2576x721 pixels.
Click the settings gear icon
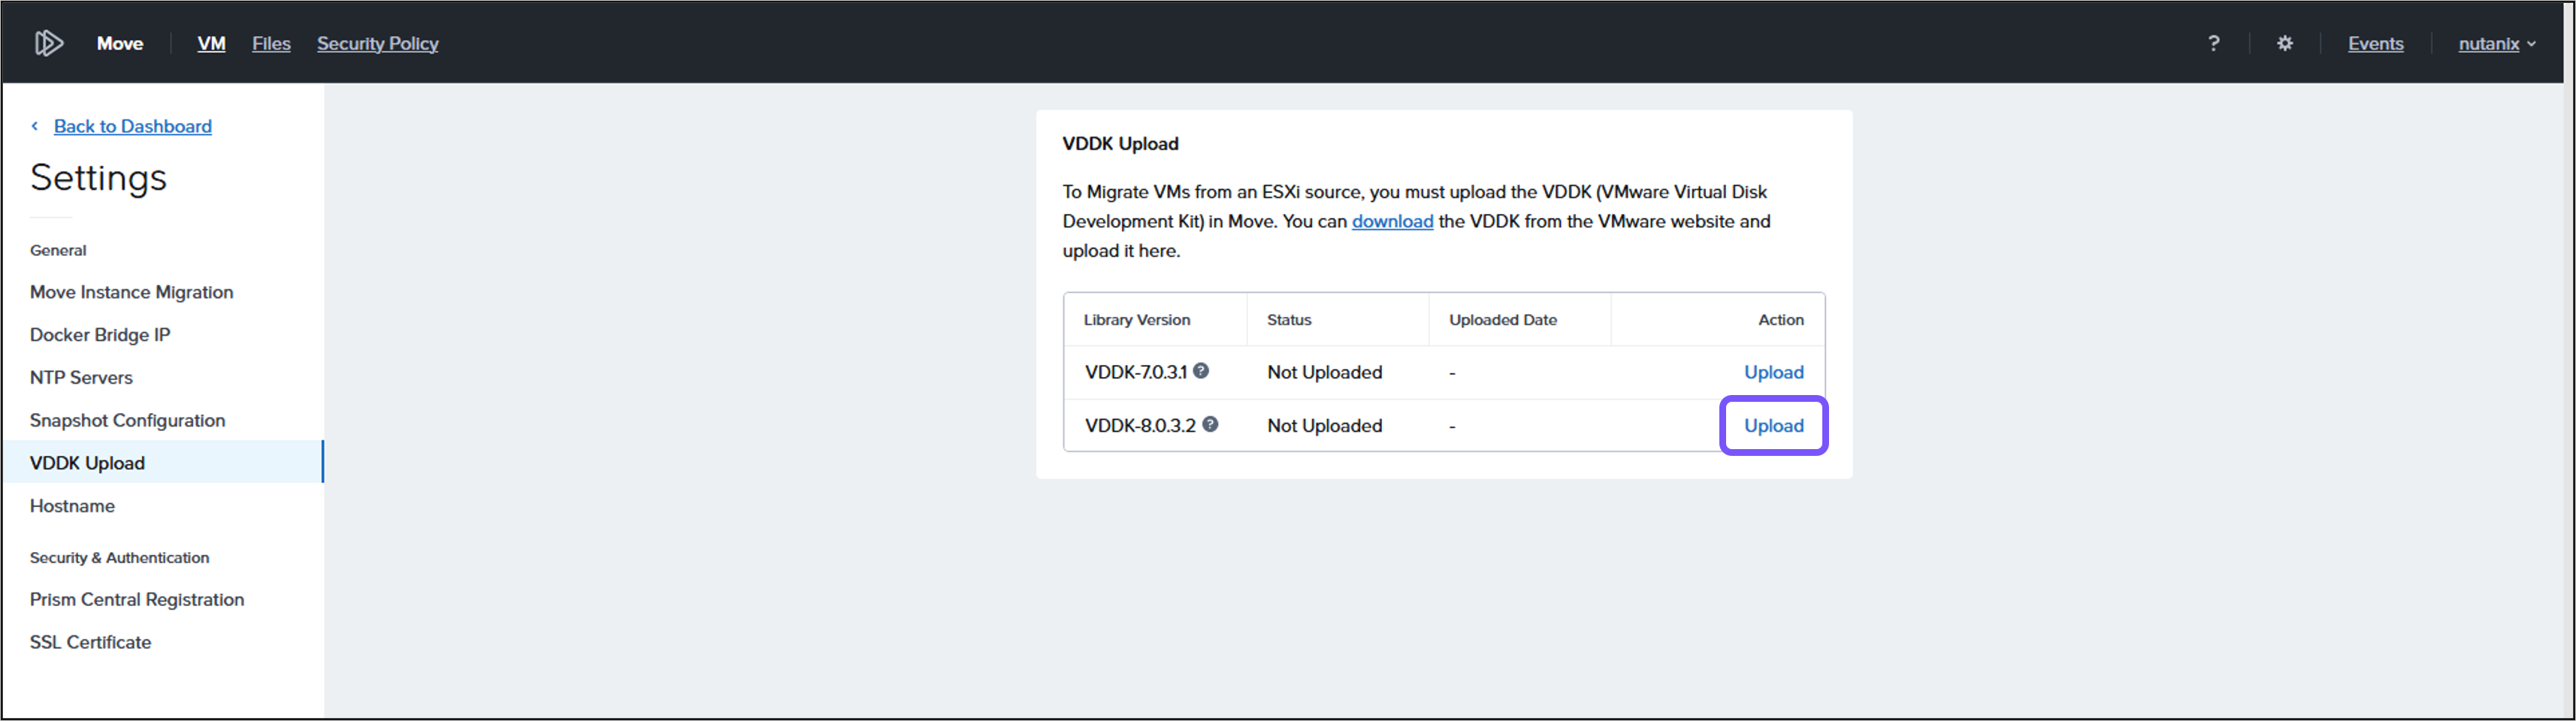[2285, 43]
